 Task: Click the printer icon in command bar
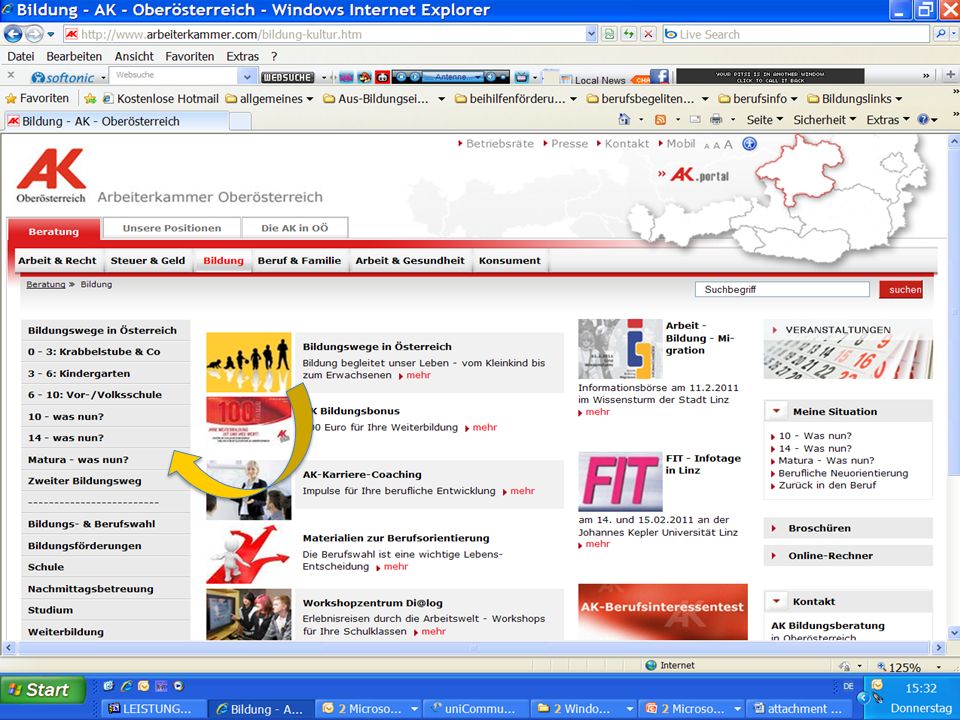coord(716,119)
